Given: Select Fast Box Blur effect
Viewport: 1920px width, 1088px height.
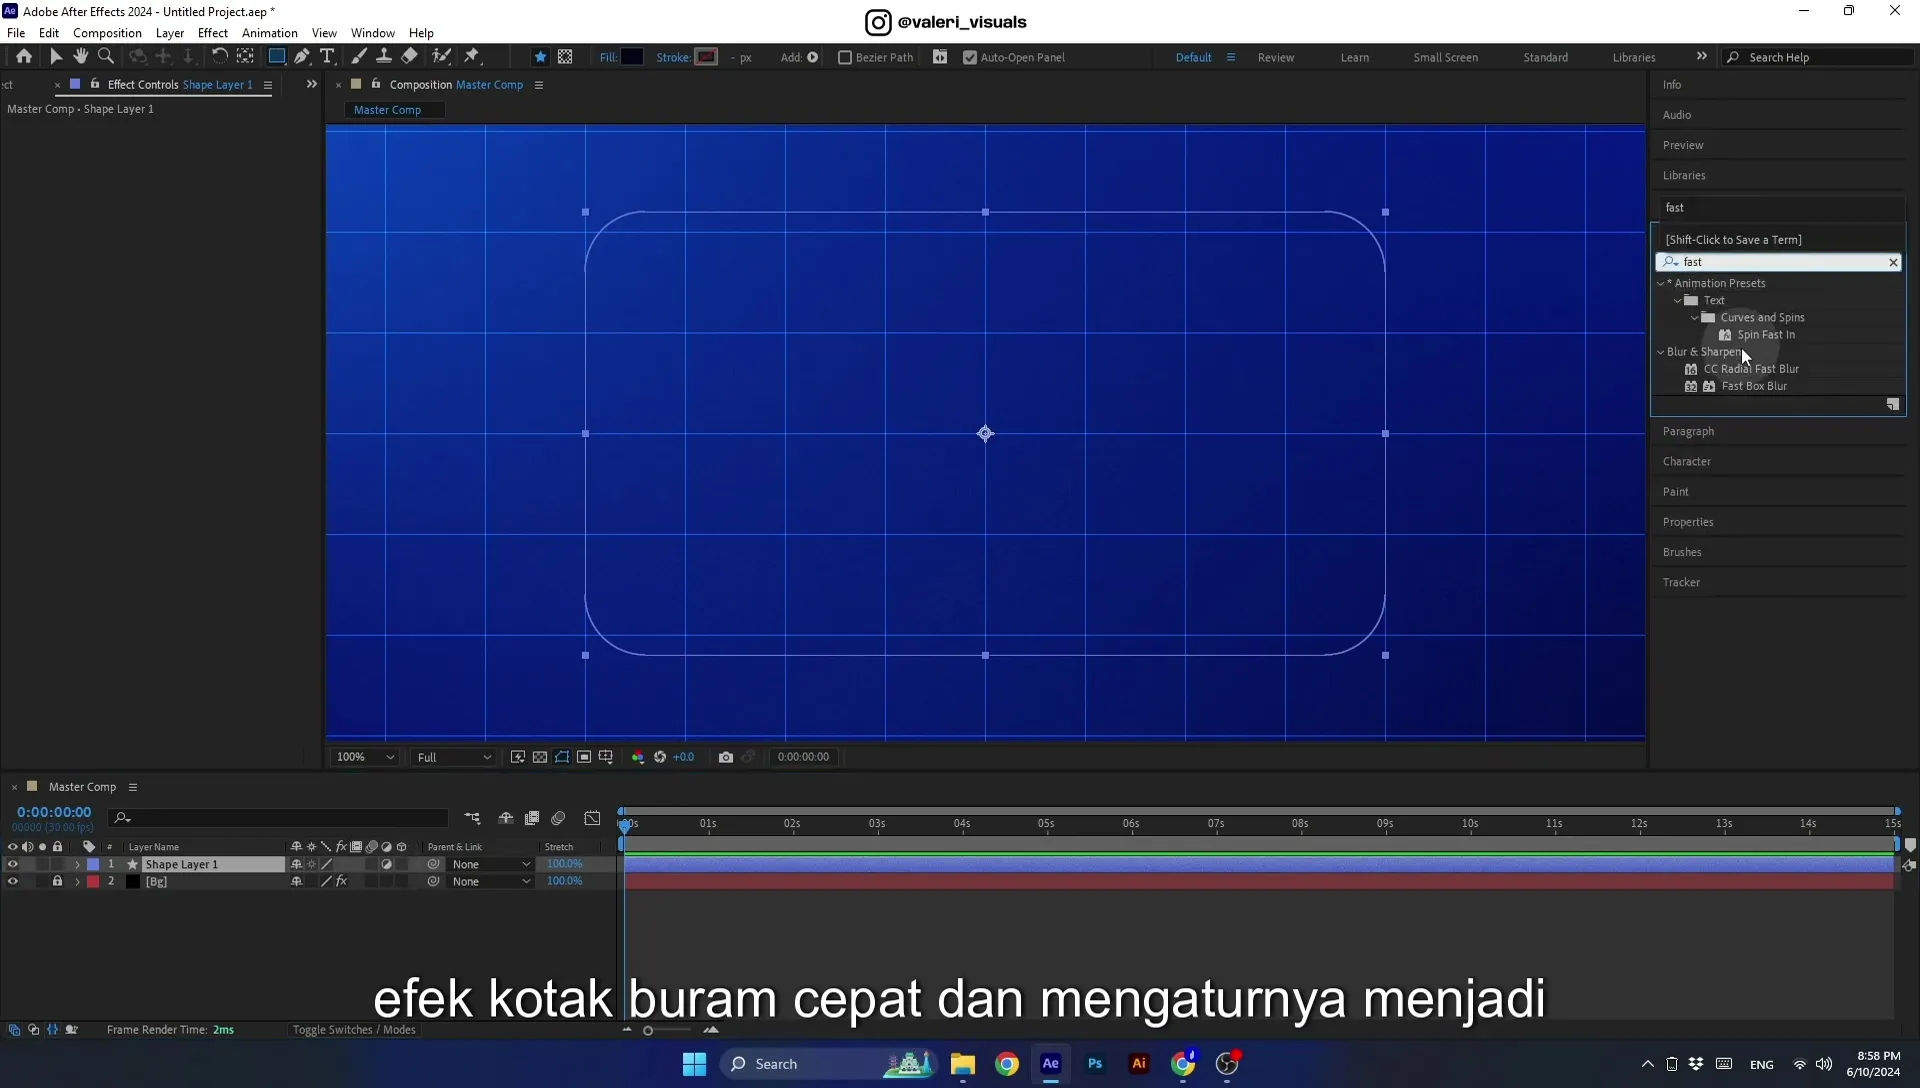Looking at the screenshot, I should [x=1754, y=386].
